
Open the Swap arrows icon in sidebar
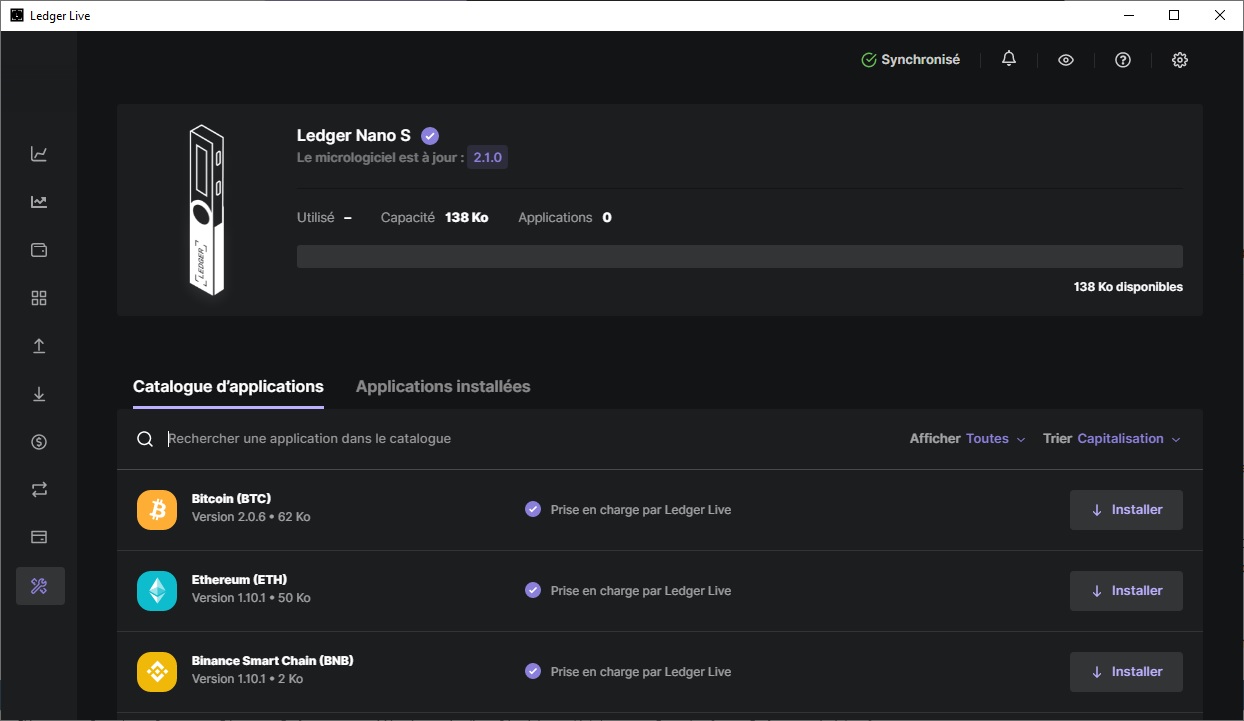pos(39,490)
